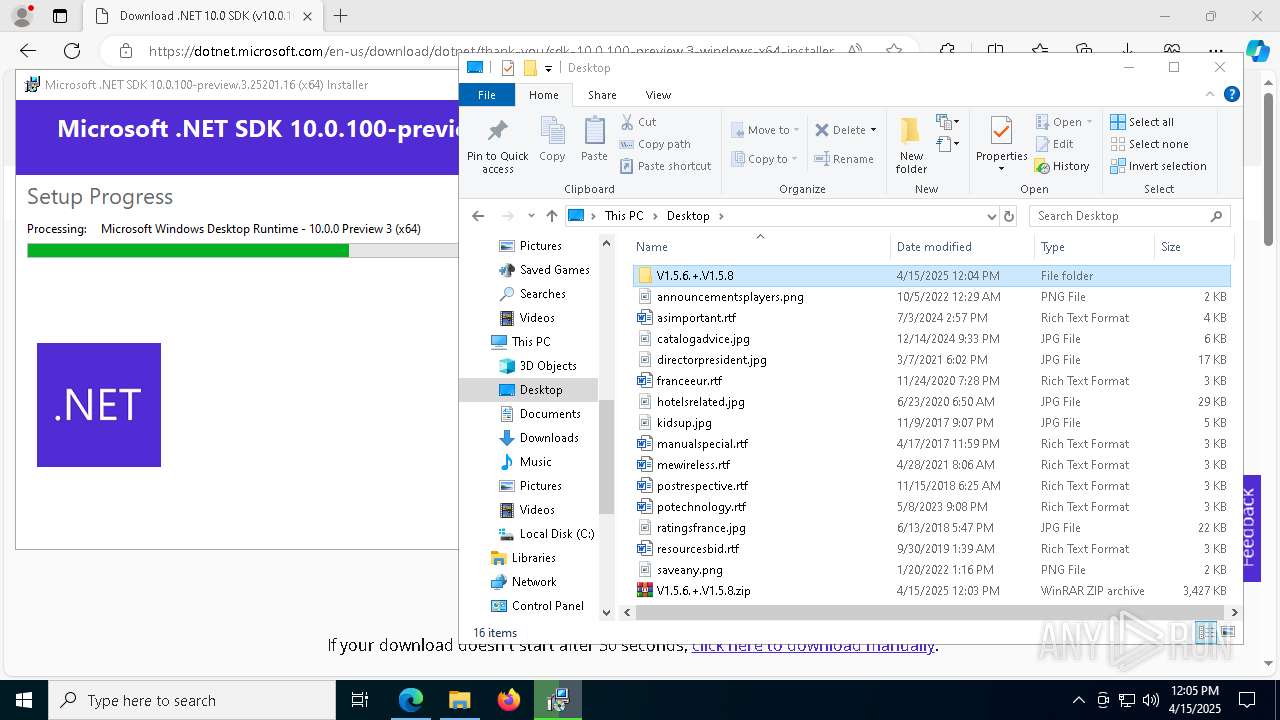Click 'click here to download manually' link

click(x=813, y=645)
